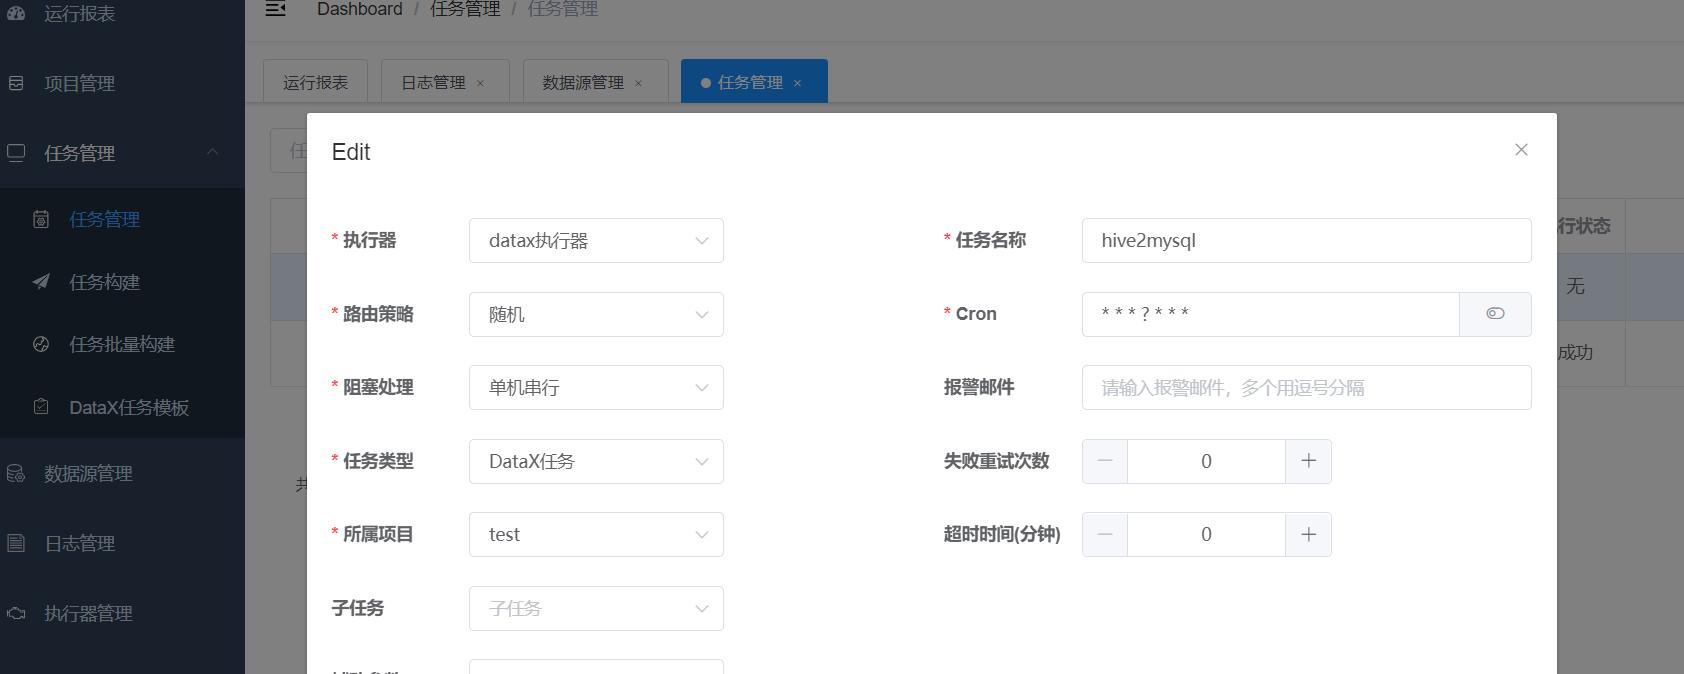This screenshot has width=1684, height=674.
Task: Open 运行报表 in the sidebar
Action: [x=122, y=13]
